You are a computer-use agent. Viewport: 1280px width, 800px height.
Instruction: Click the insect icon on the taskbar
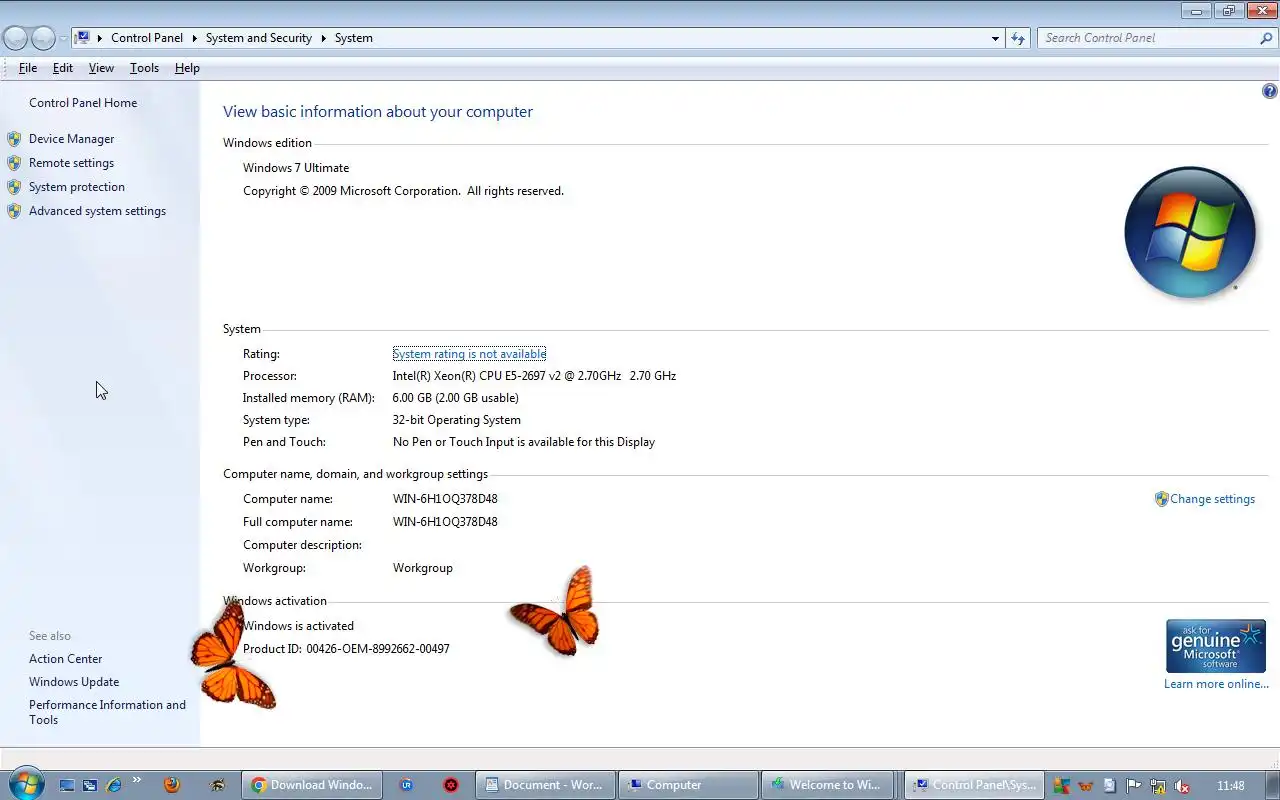coord(217,785)
